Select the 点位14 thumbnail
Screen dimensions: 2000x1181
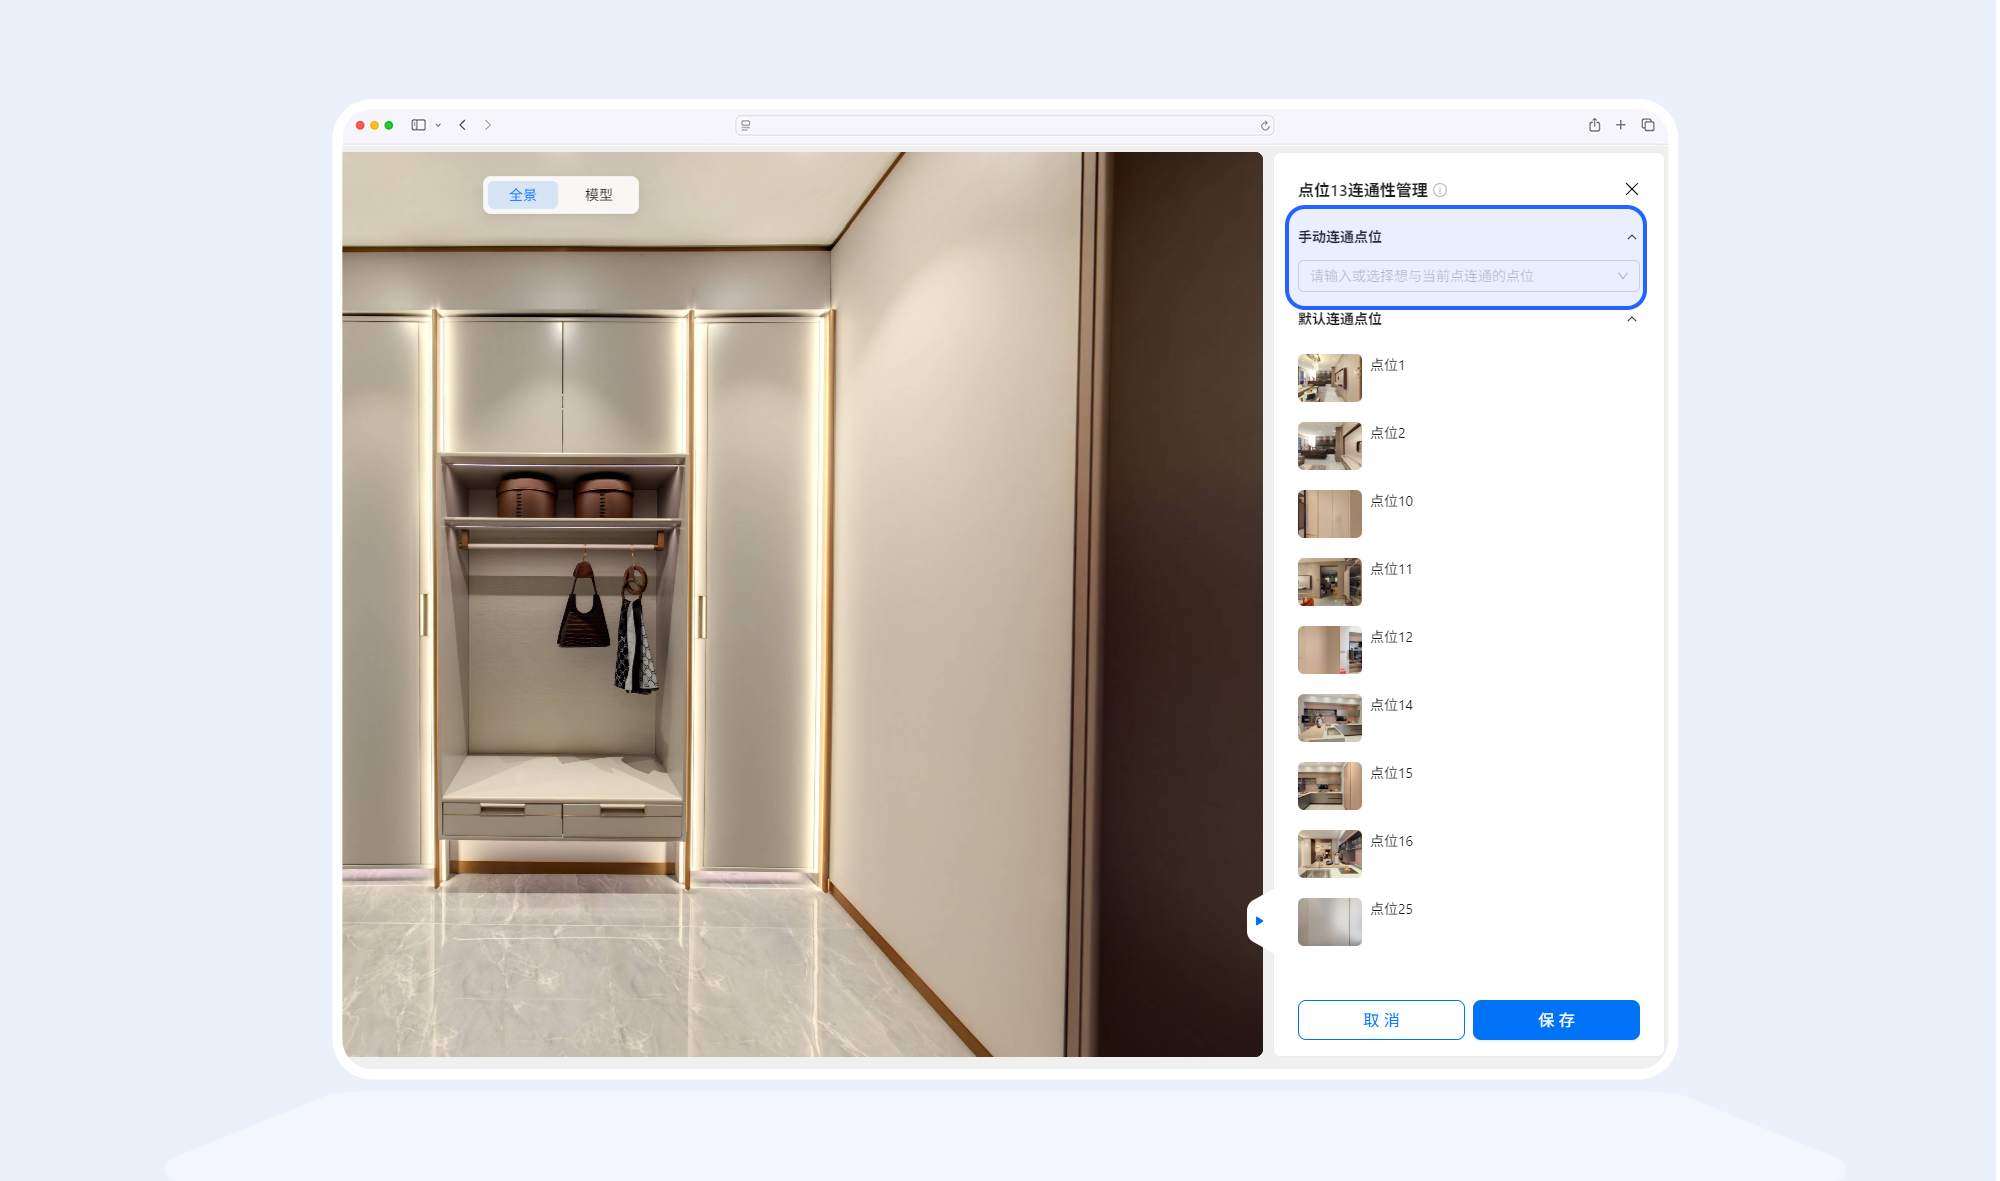[x=1329, y=718]
